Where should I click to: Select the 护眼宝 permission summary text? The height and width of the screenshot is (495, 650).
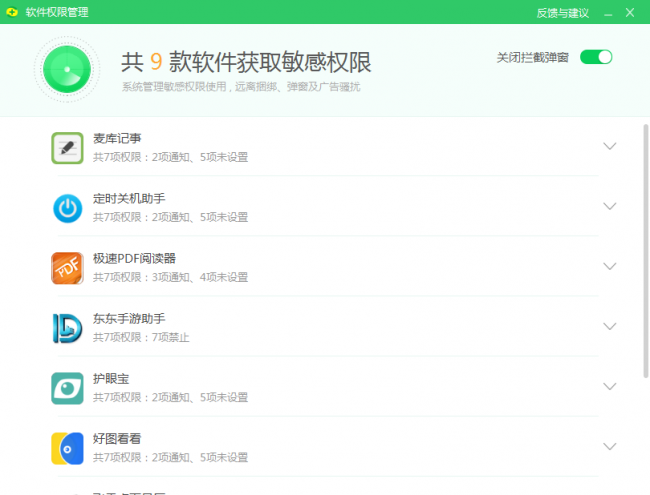tap(170, 397)
